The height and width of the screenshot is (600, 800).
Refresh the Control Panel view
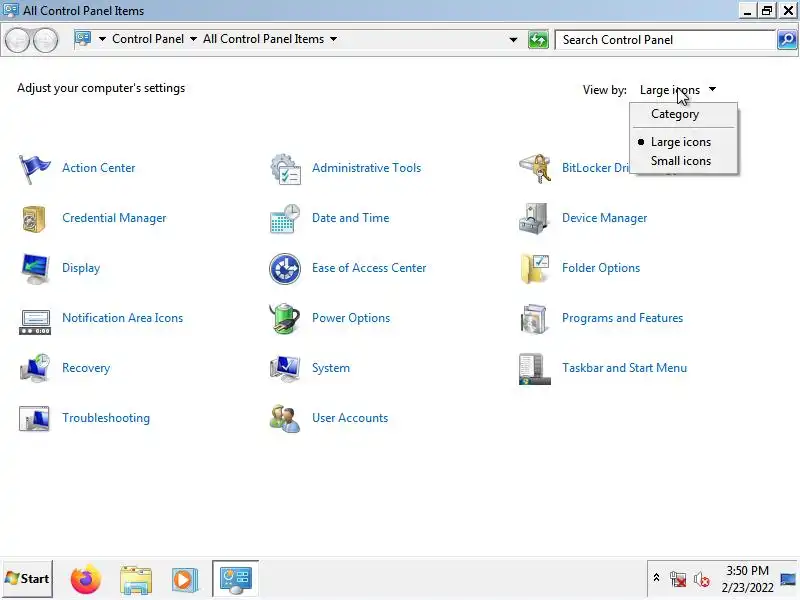point(538,40)
